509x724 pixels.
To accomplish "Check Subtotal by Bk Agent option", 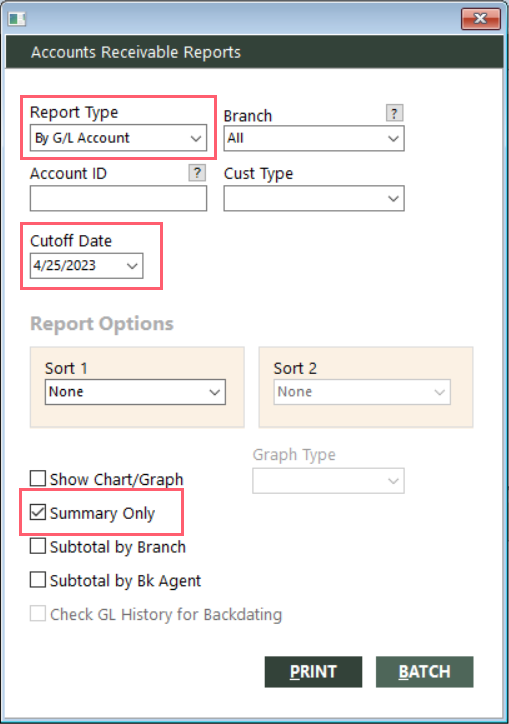I will pos(38,579).
